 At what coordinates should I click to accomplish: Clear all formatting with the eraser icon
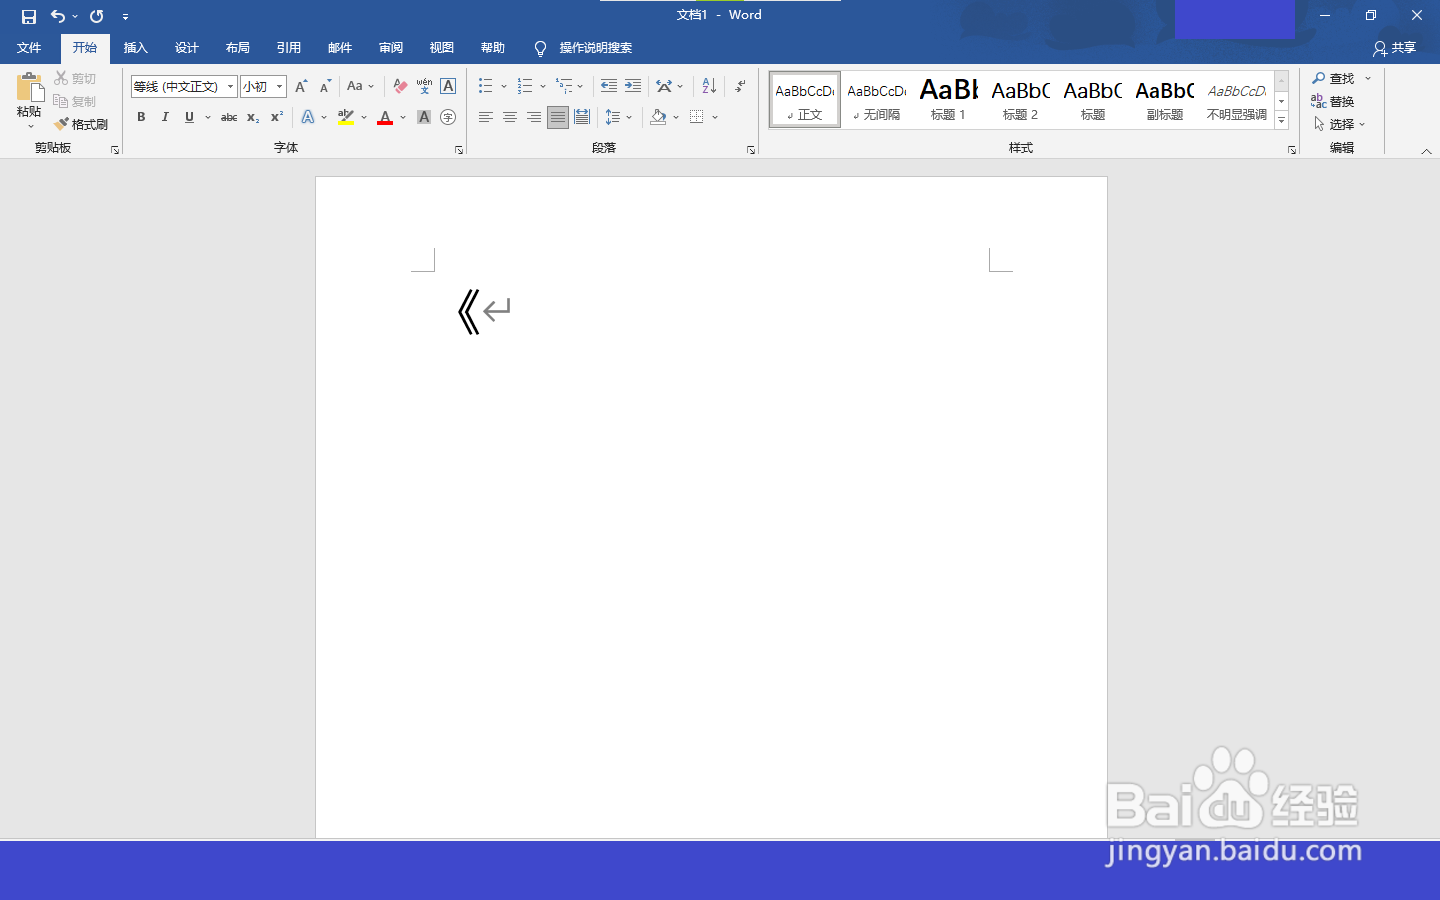(400, 87)
